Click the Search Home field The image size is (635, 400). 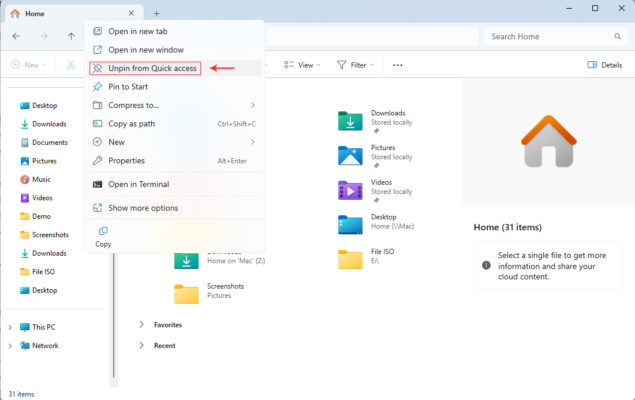(555, 36)
